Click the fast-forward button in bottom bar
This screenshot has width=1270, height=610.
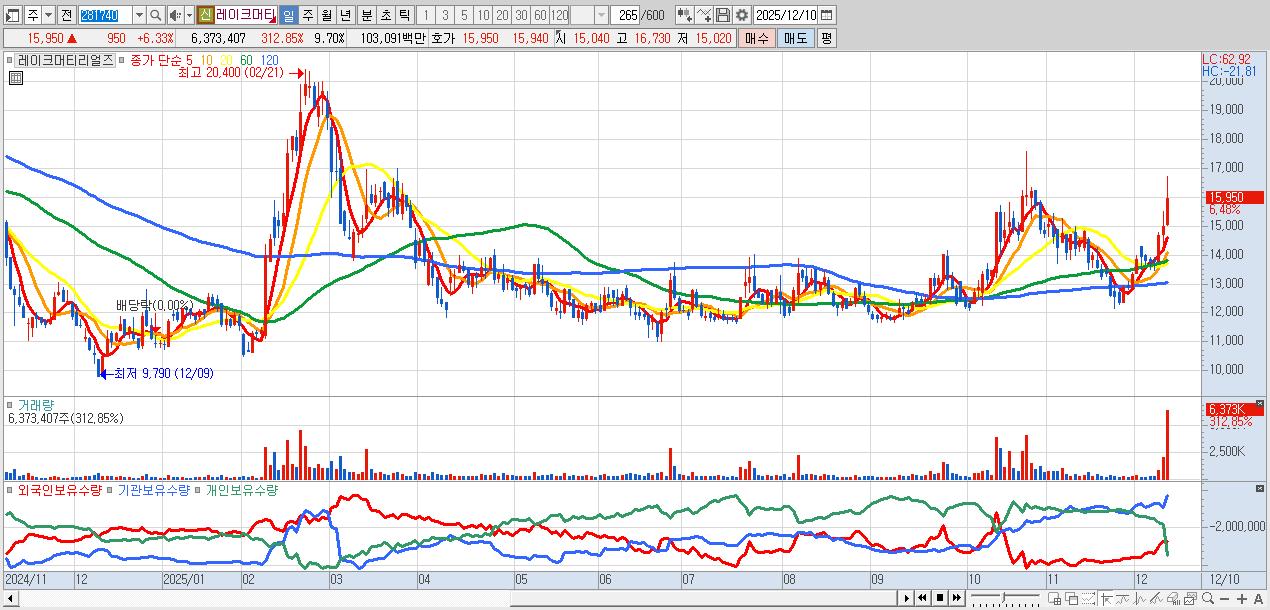pyautogui.click(x=957, y=598)
